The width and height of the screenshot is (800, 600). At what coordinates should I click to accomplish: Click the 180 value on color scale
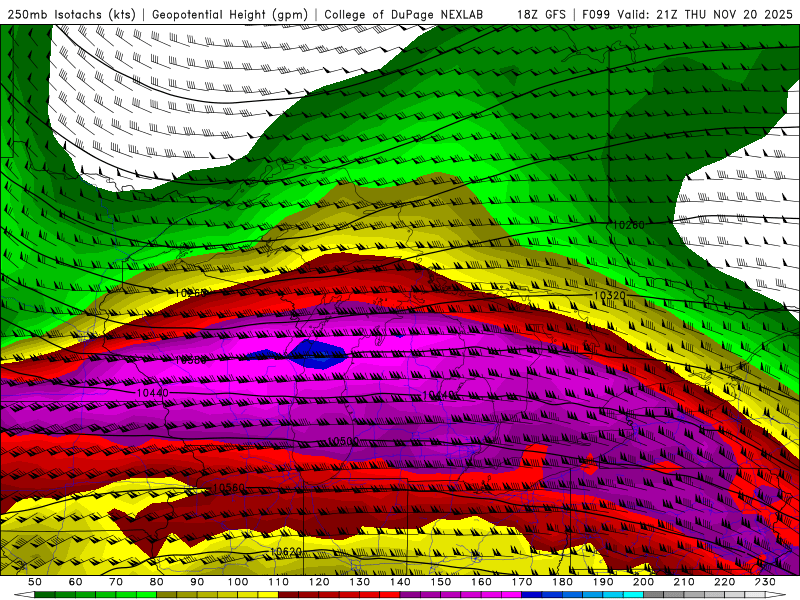pyautogui.click(x=562, y=582)
